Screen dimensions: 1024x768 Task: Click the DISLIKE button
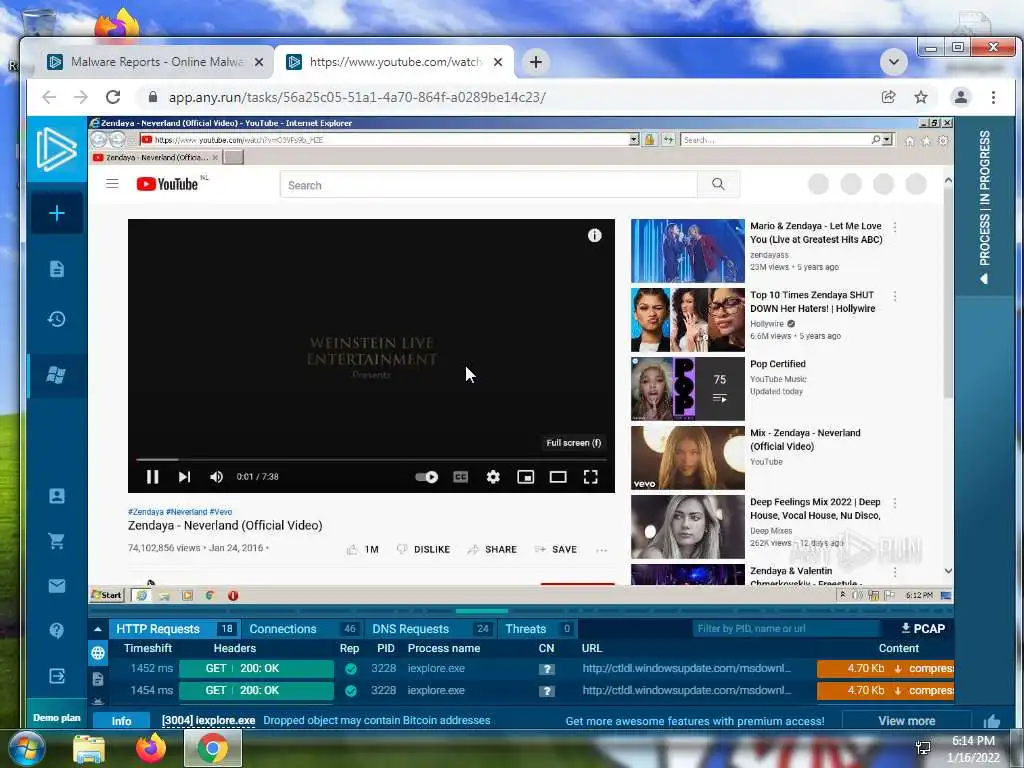click(x=423, y=549)
